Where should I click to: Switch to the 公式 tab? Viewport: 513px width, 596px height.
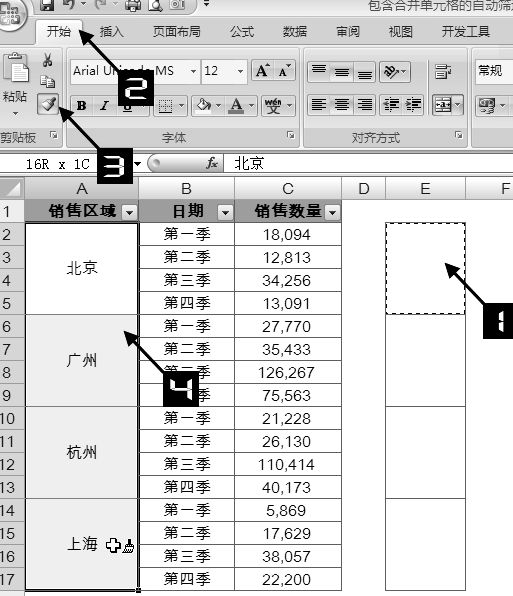[242, 32]
